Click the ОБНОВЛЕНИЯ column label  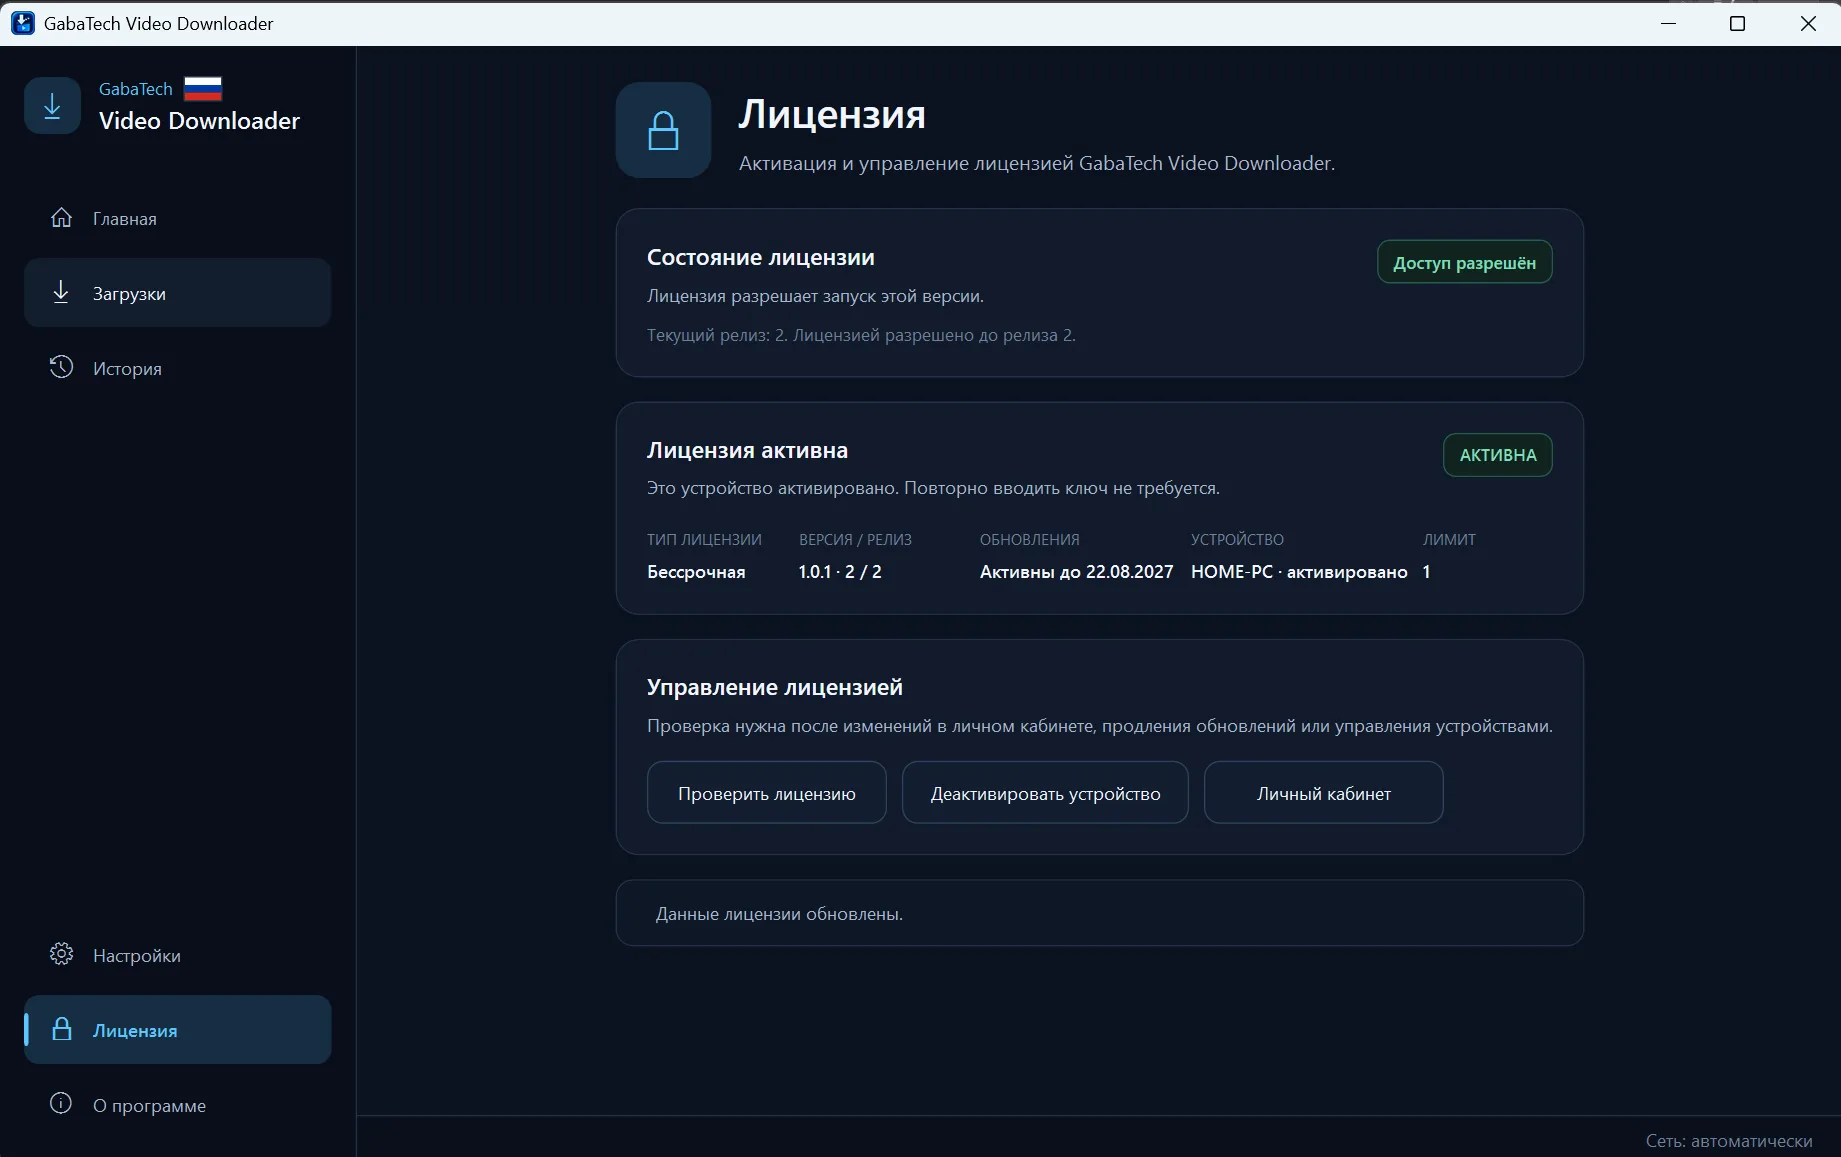(1030, 540)
